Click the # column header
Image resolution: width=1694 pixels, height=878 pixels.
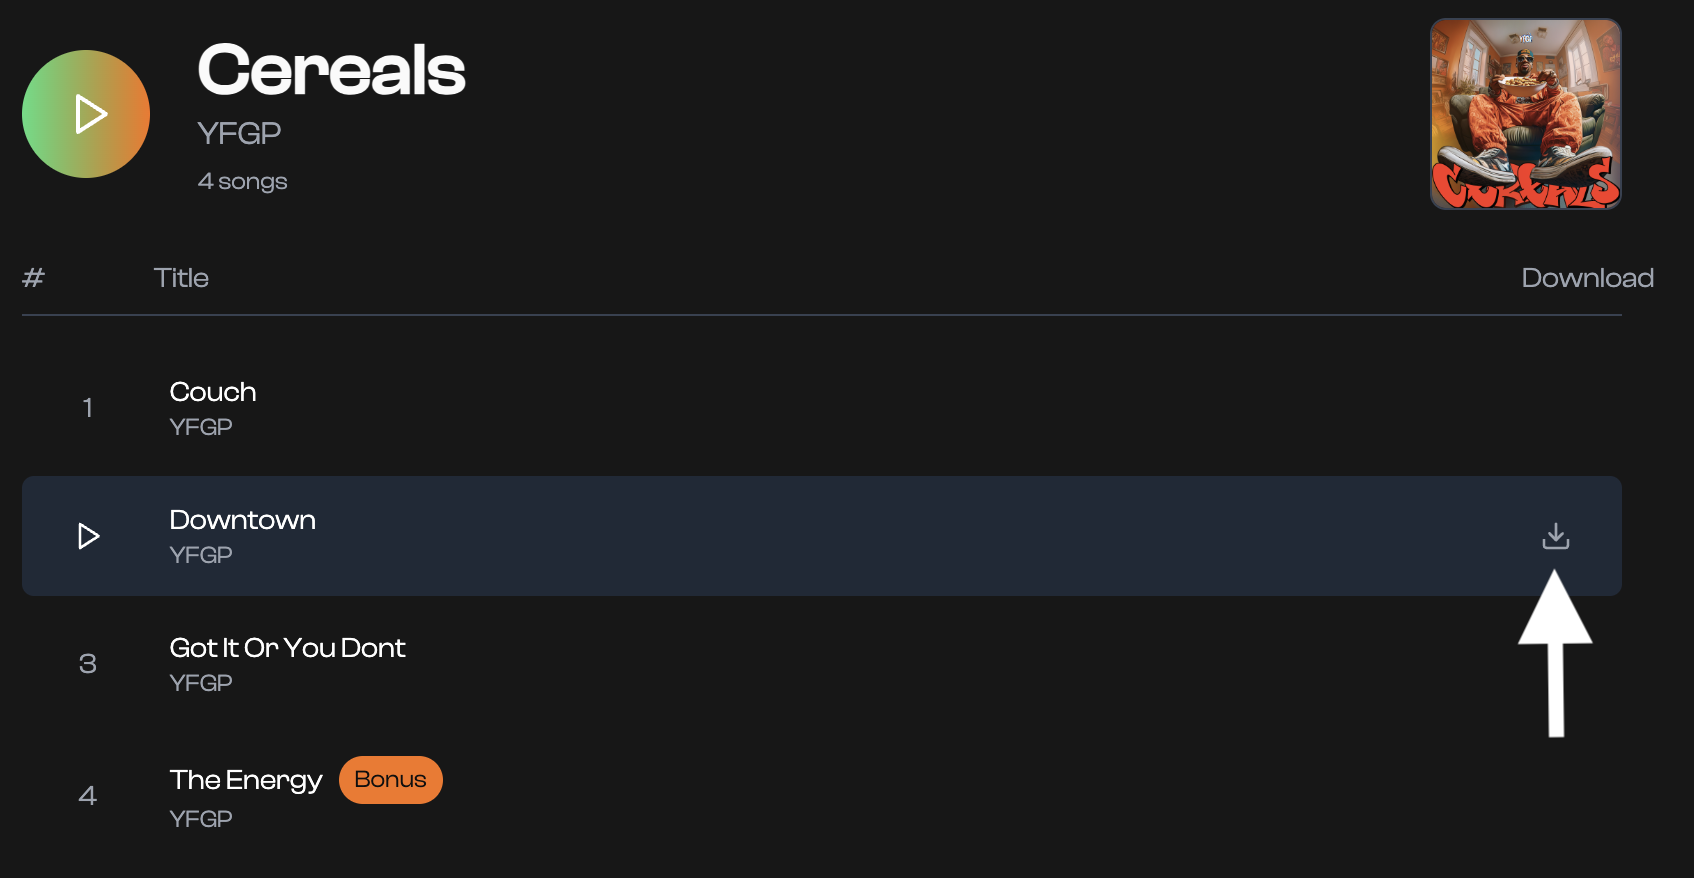point(33,278)
